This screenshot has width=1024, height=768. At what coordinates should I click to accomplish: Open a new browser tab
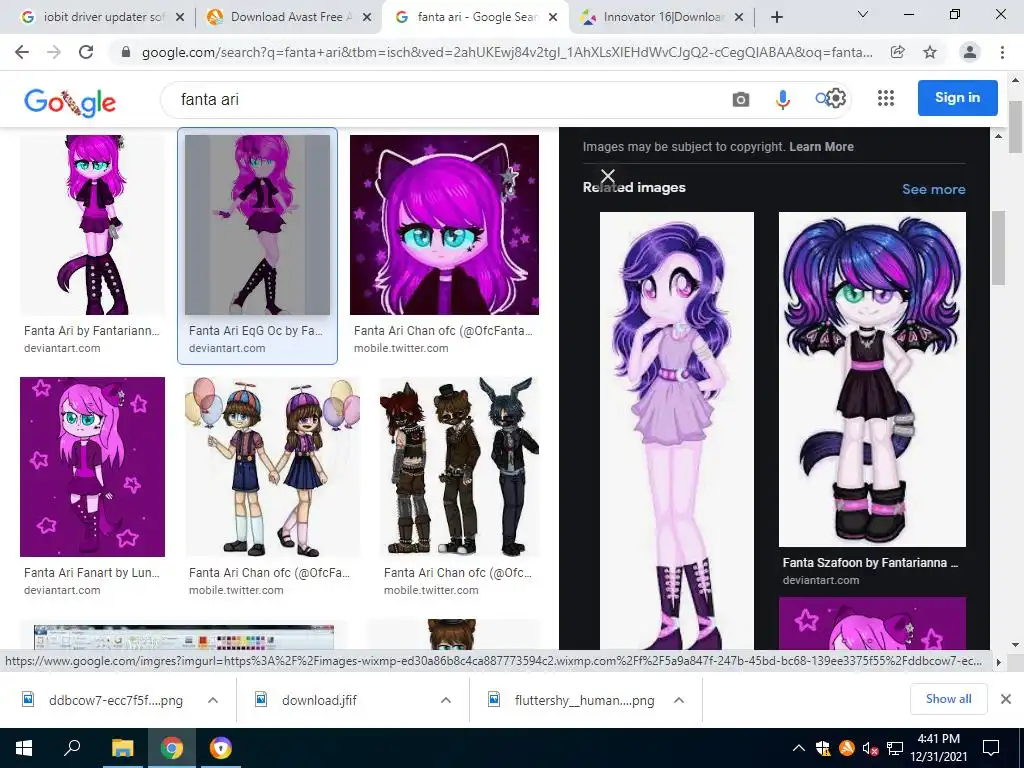776,17
